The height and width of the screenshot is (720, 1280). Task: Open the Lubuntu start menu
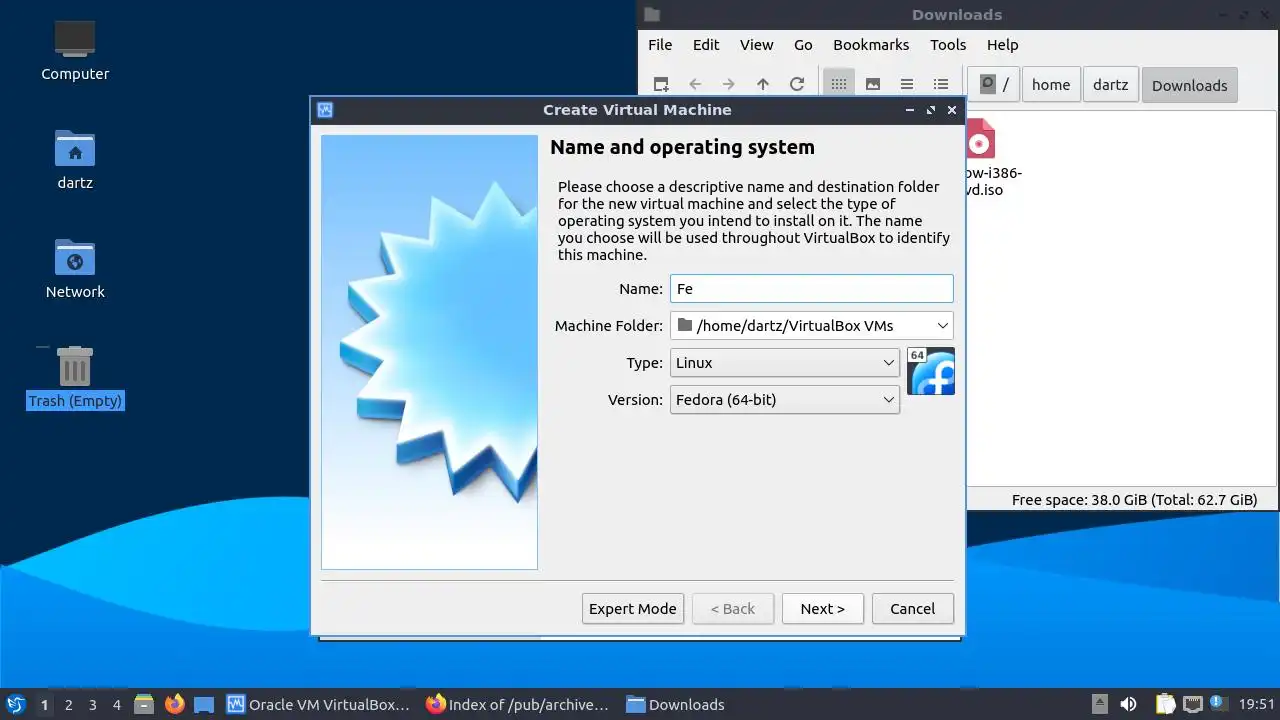[15, 705]
